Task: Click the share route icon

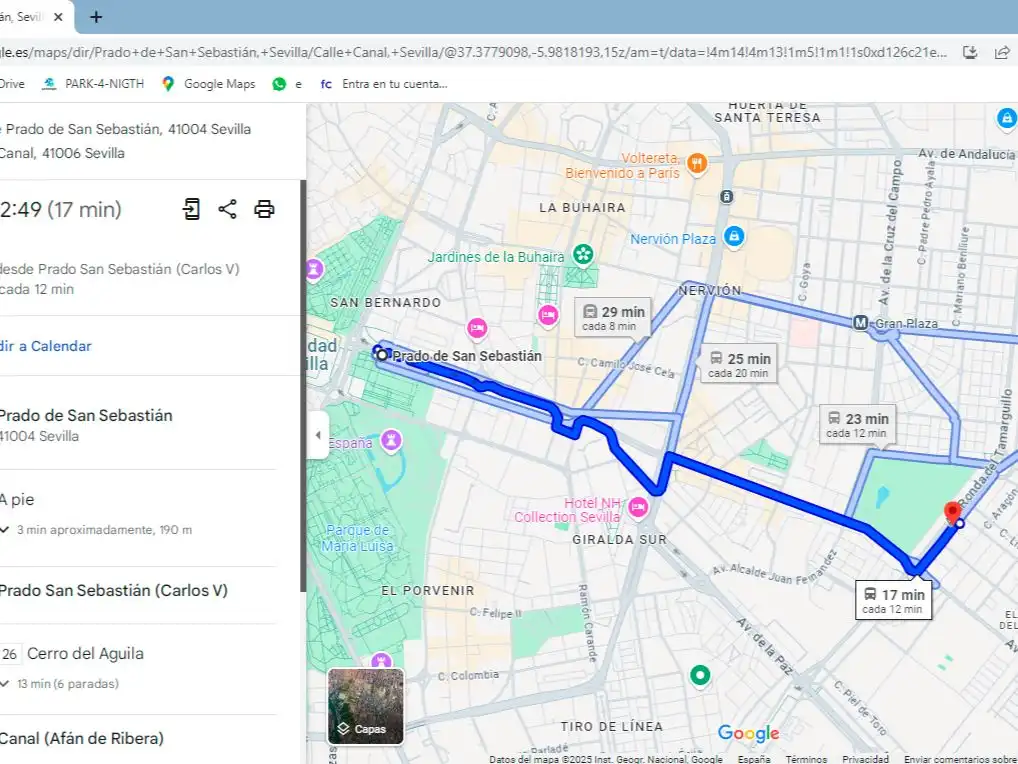Action: click(x=227, y=209)
